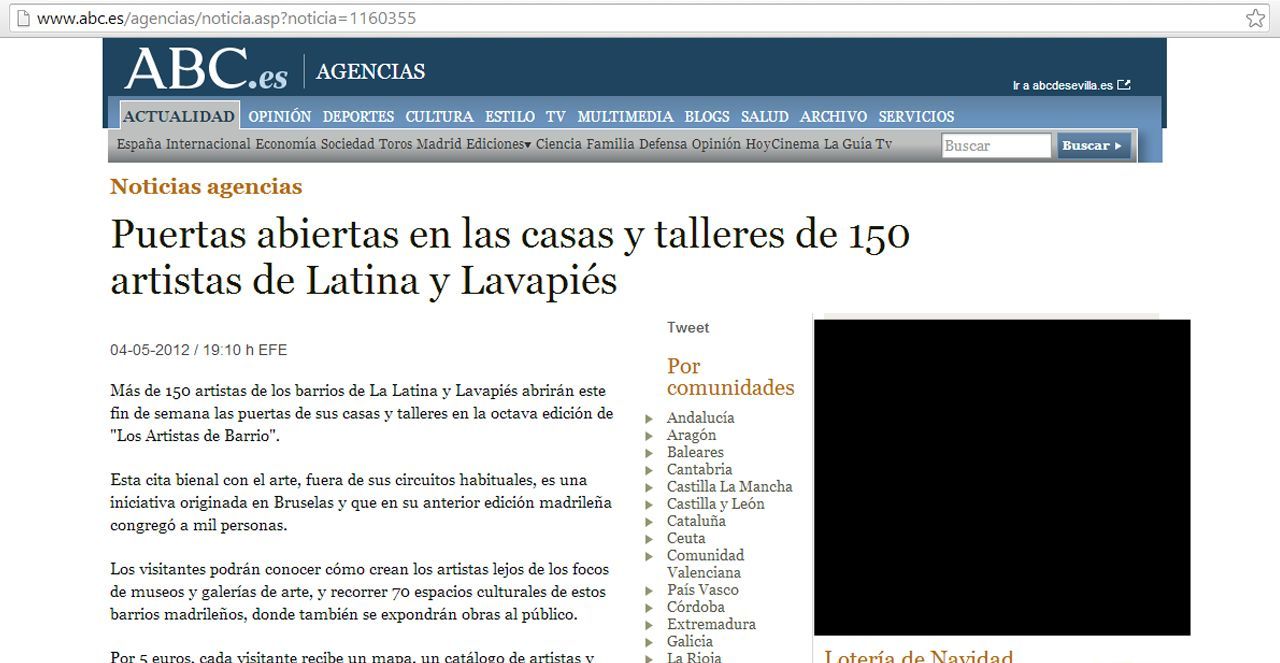The image size is (1280, 663).
Task: Click the ABC.es logo
Action: point(206,70)
